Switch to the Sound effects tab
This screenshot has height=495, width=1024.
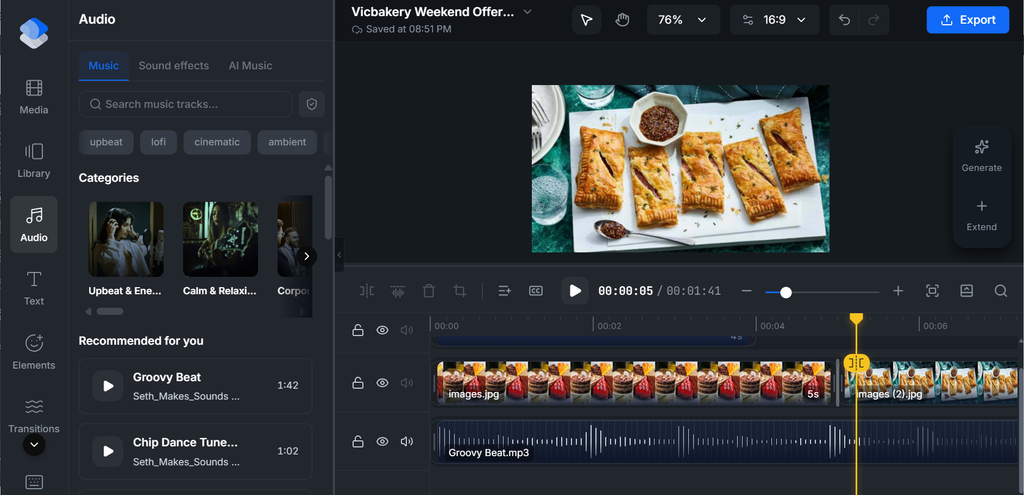174,65
